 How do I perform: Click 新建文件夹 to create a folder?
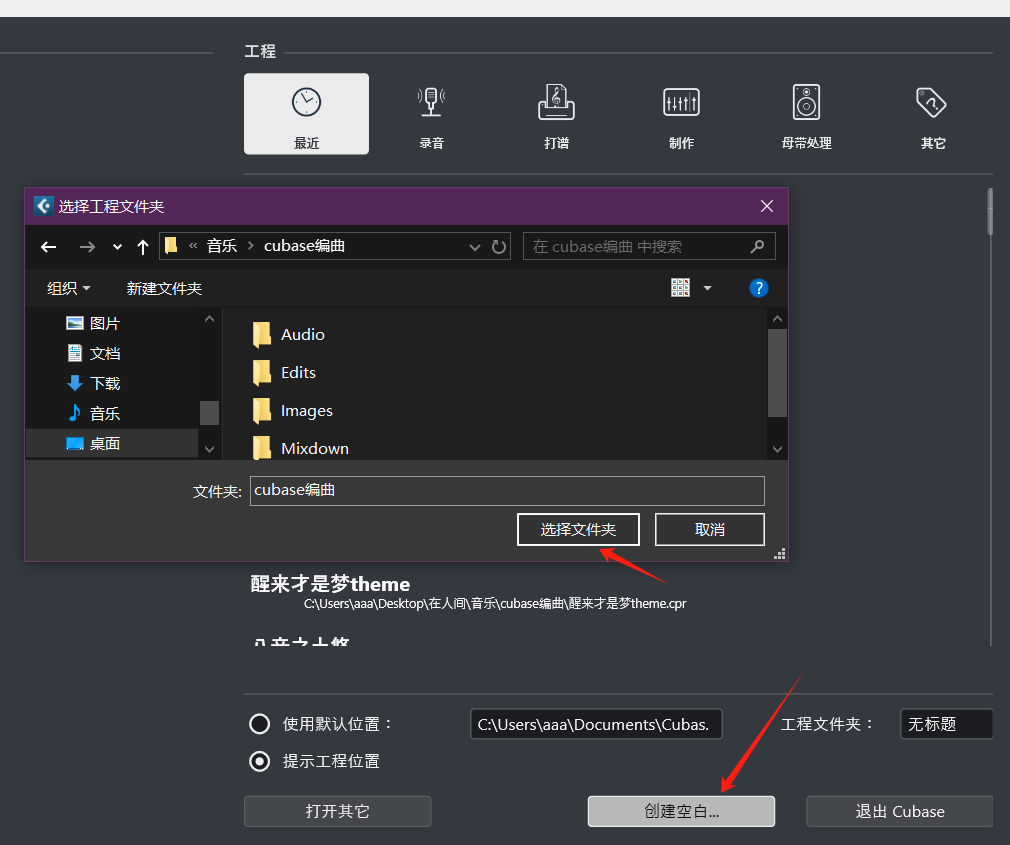pyautogui.click(x=164, y=288)
